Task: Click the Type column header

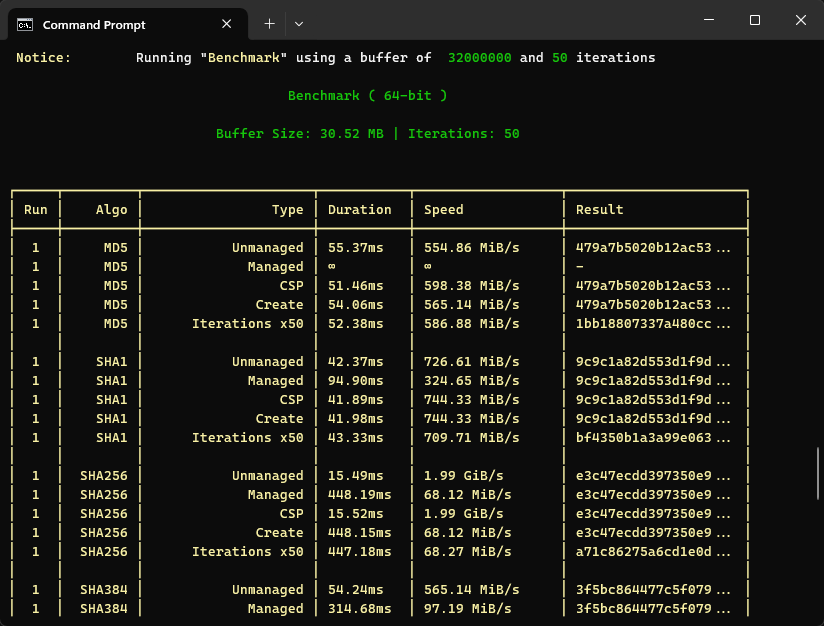Action: 287,210
